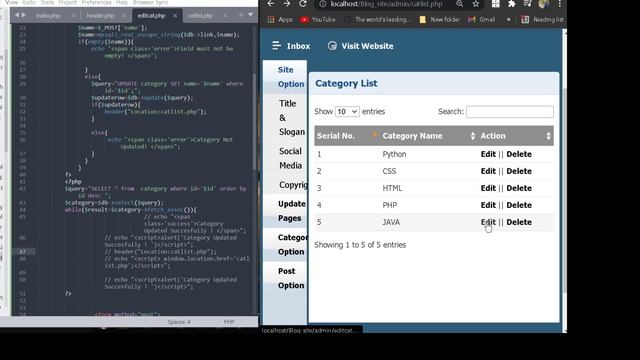
Task: Open the browser extensions puzzle icon
Action: point(511,4)
